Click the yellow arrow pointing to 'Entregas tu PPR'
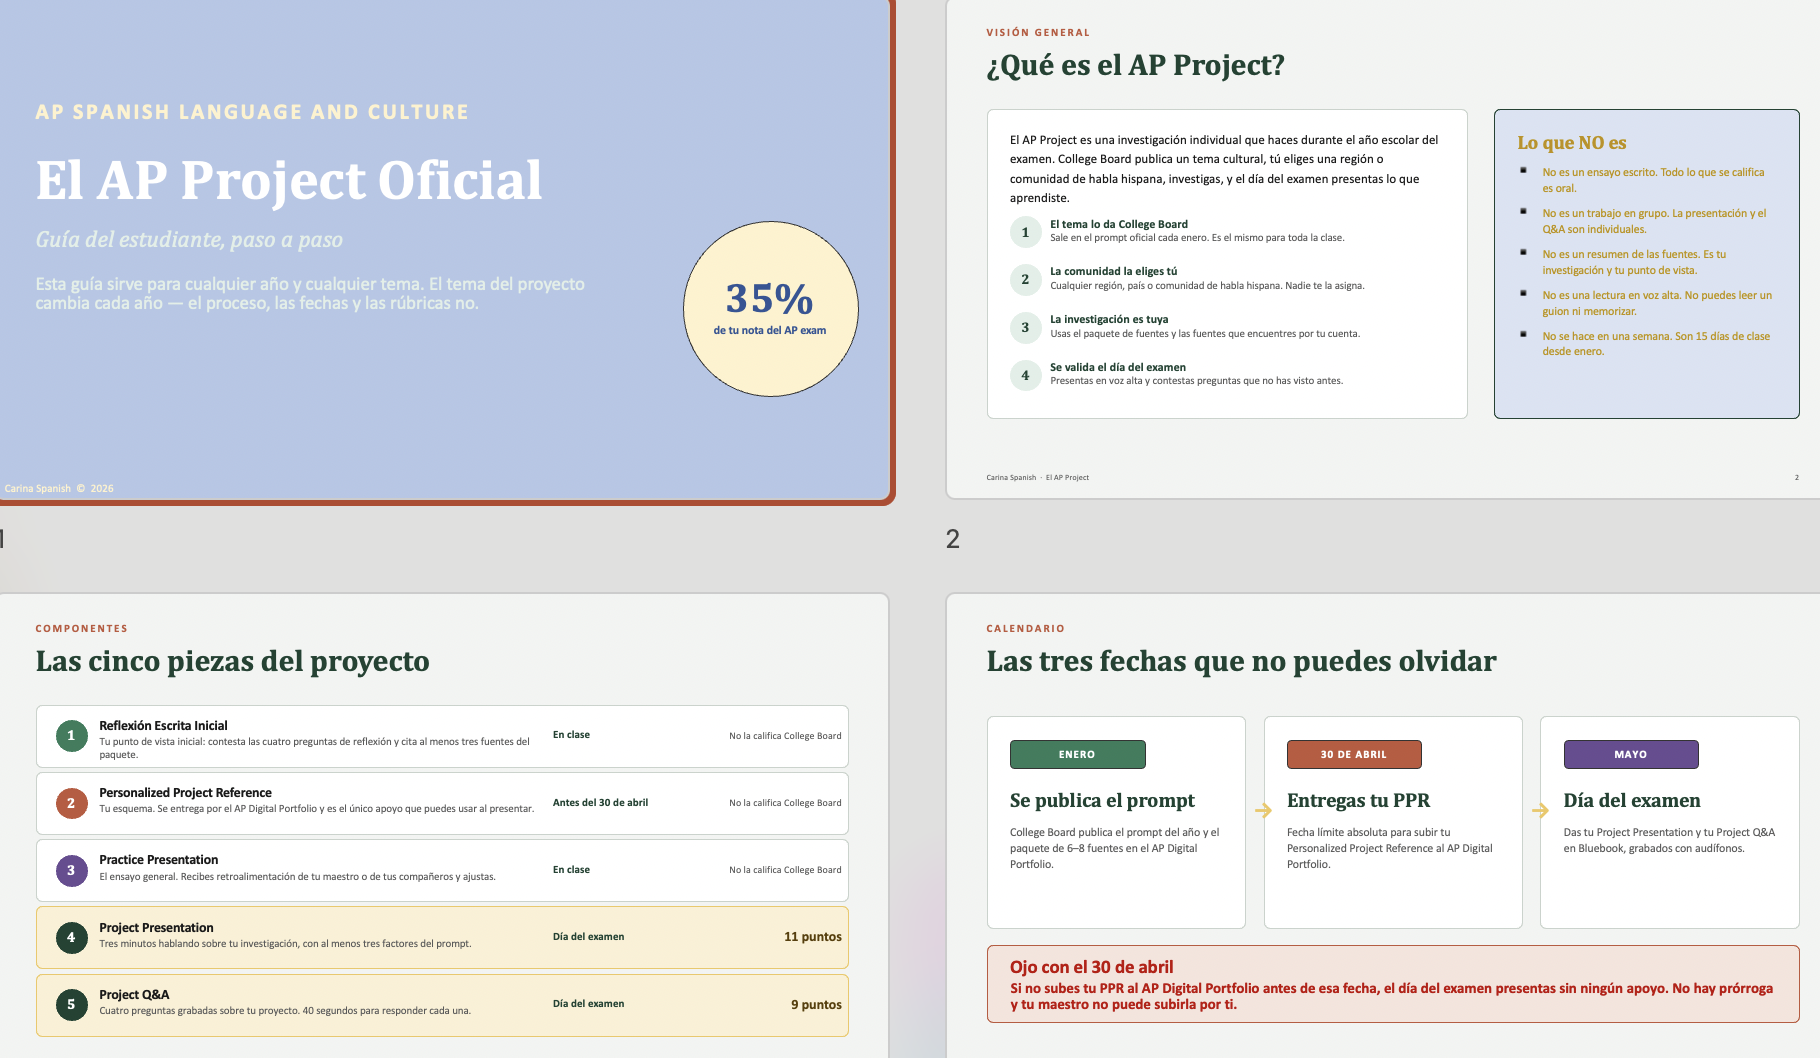Image resolution: width=1820 pixels, height=1058 pixels. (x=1263, y=810)
